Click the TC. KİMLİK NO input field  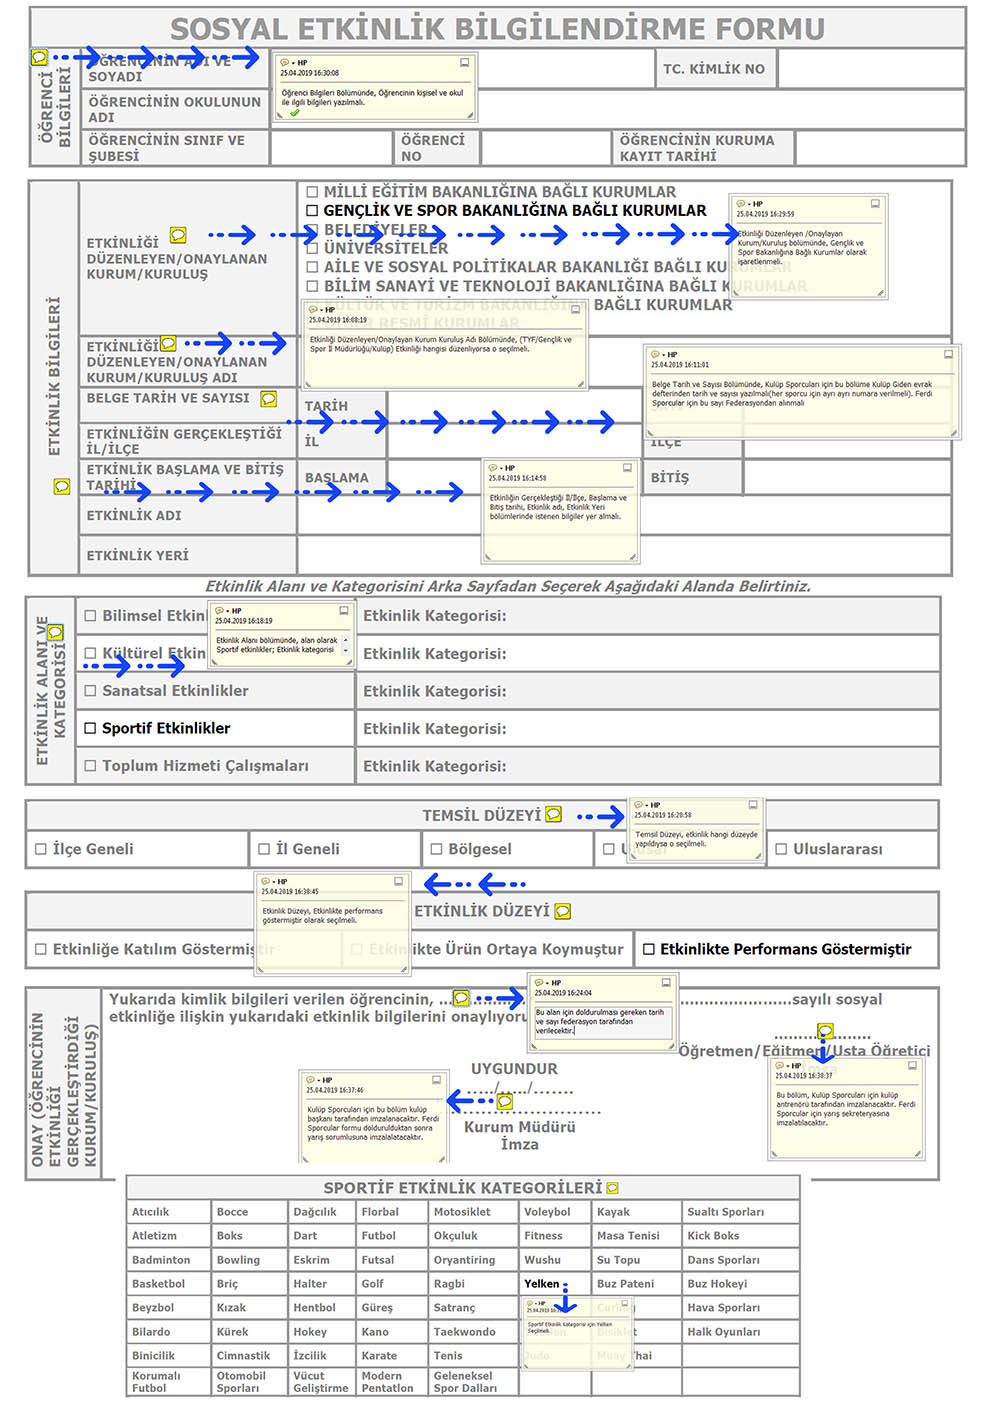tap(871, 69)
